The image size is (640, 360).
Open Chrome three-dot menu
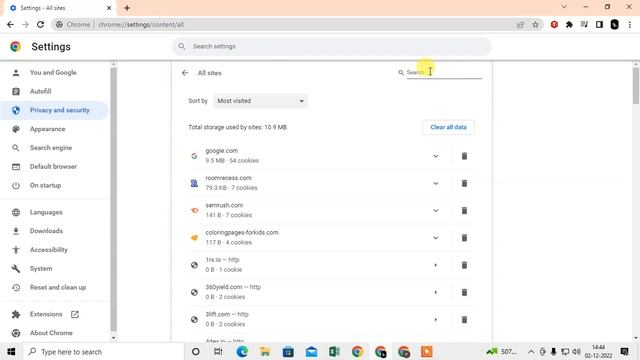(630, 24)
